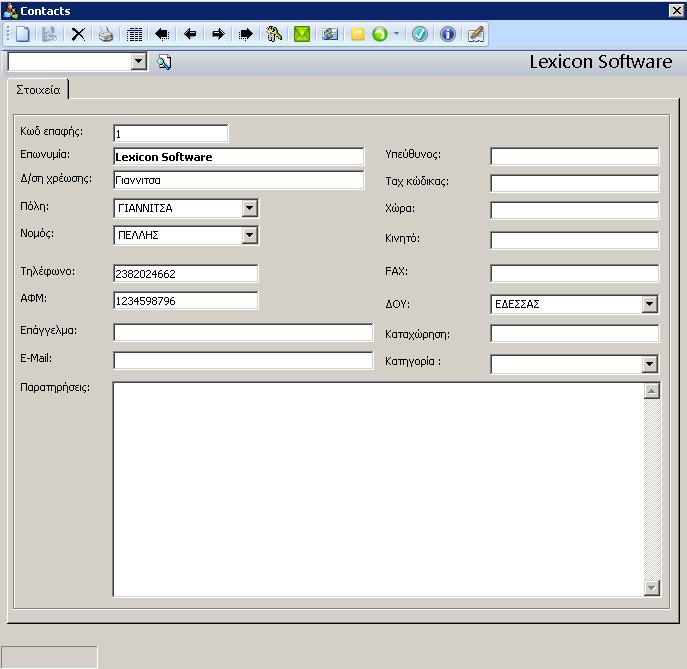Click the notes scrollbar up arrow
The width and height of the screenshot is (687, 669).
(x=652, y=391)
